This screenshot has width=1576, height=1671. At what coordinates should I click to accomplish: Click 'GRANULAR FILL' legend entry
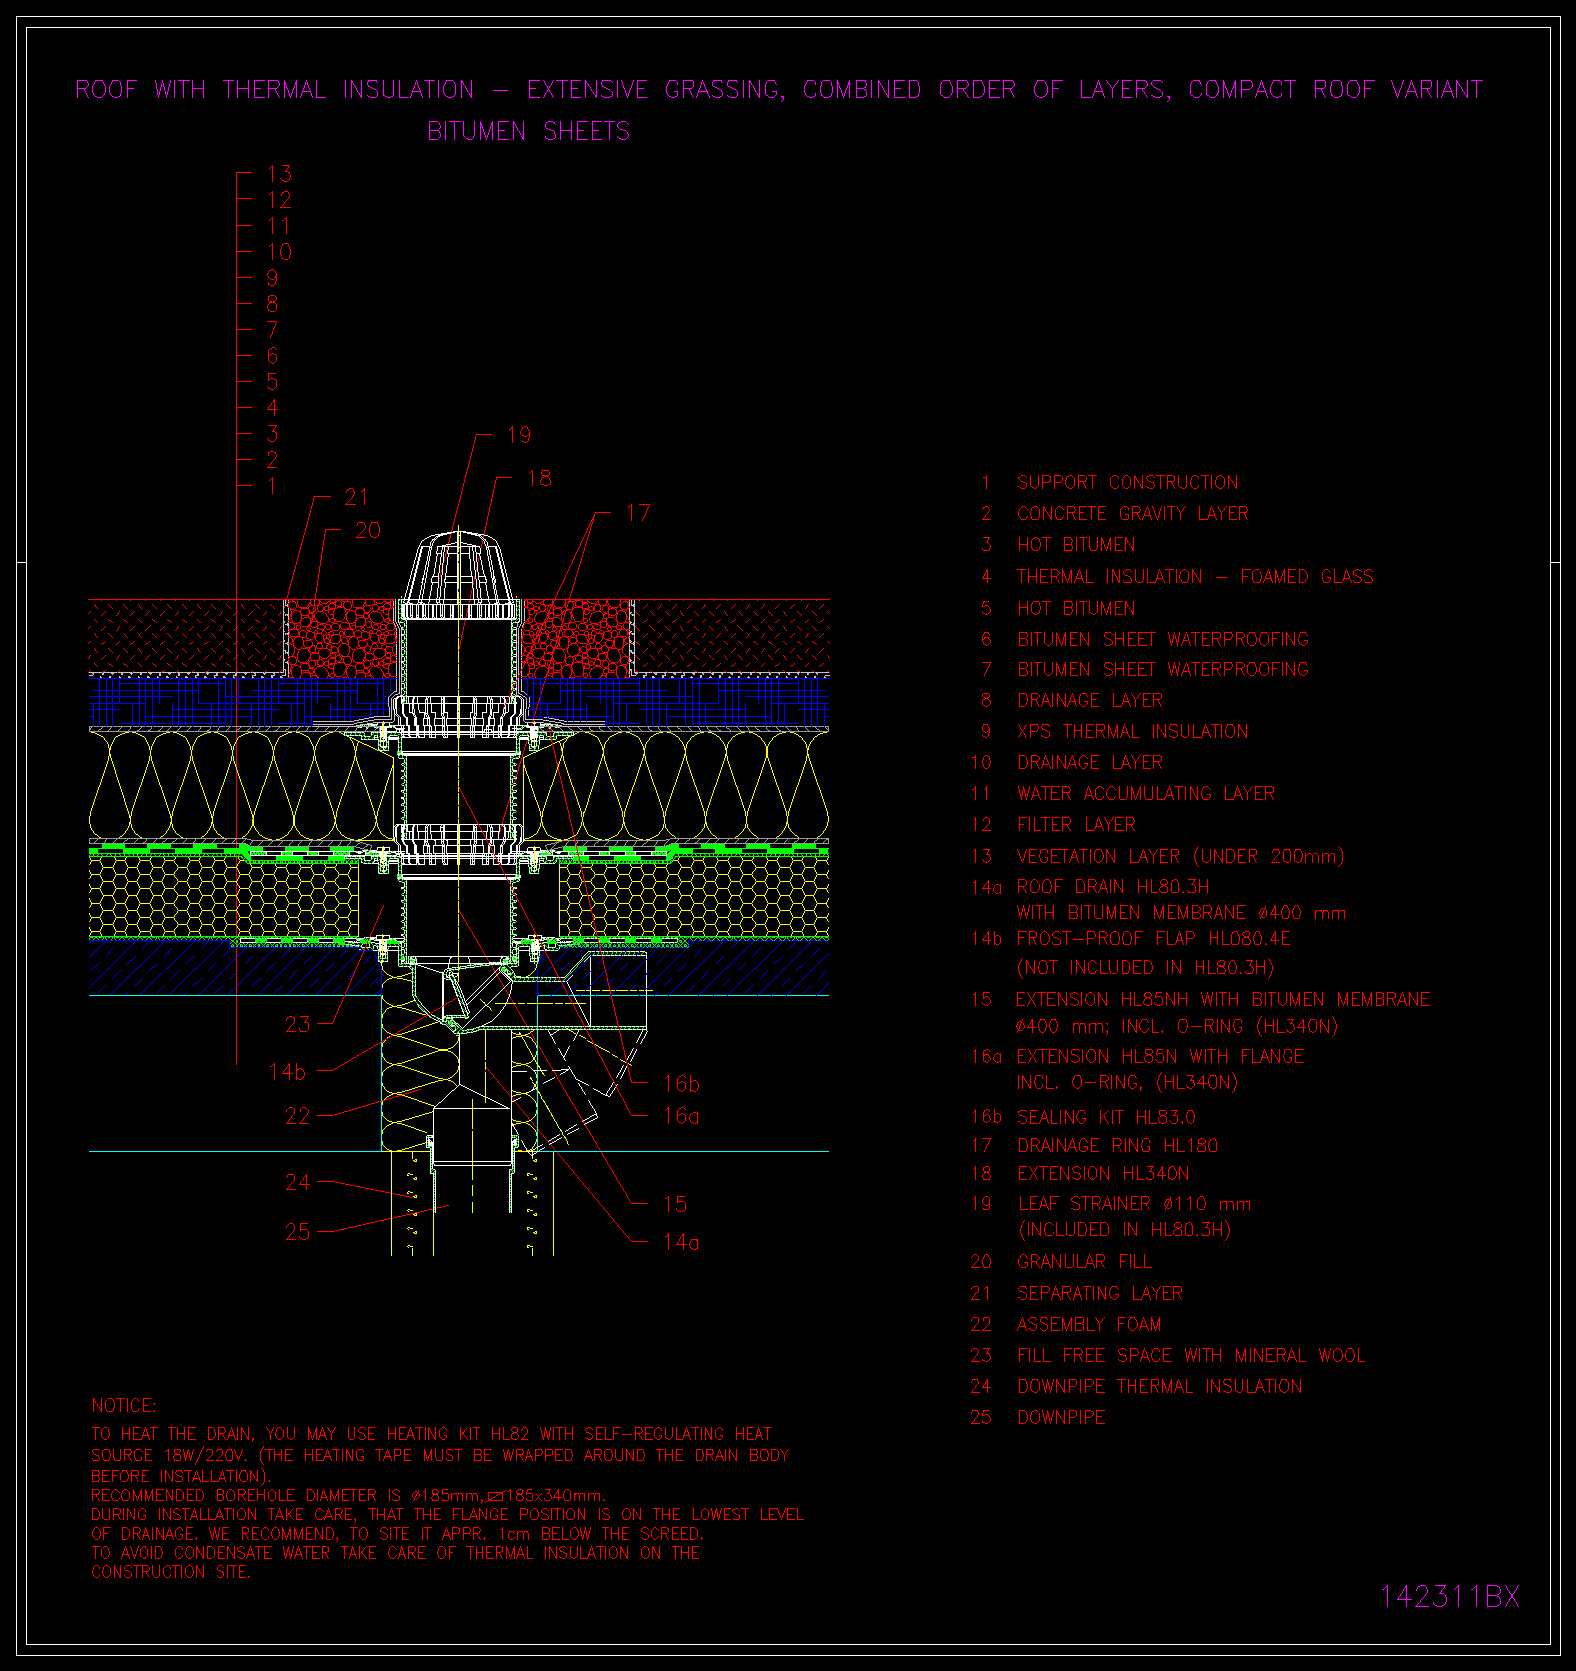[1084, 1262]
